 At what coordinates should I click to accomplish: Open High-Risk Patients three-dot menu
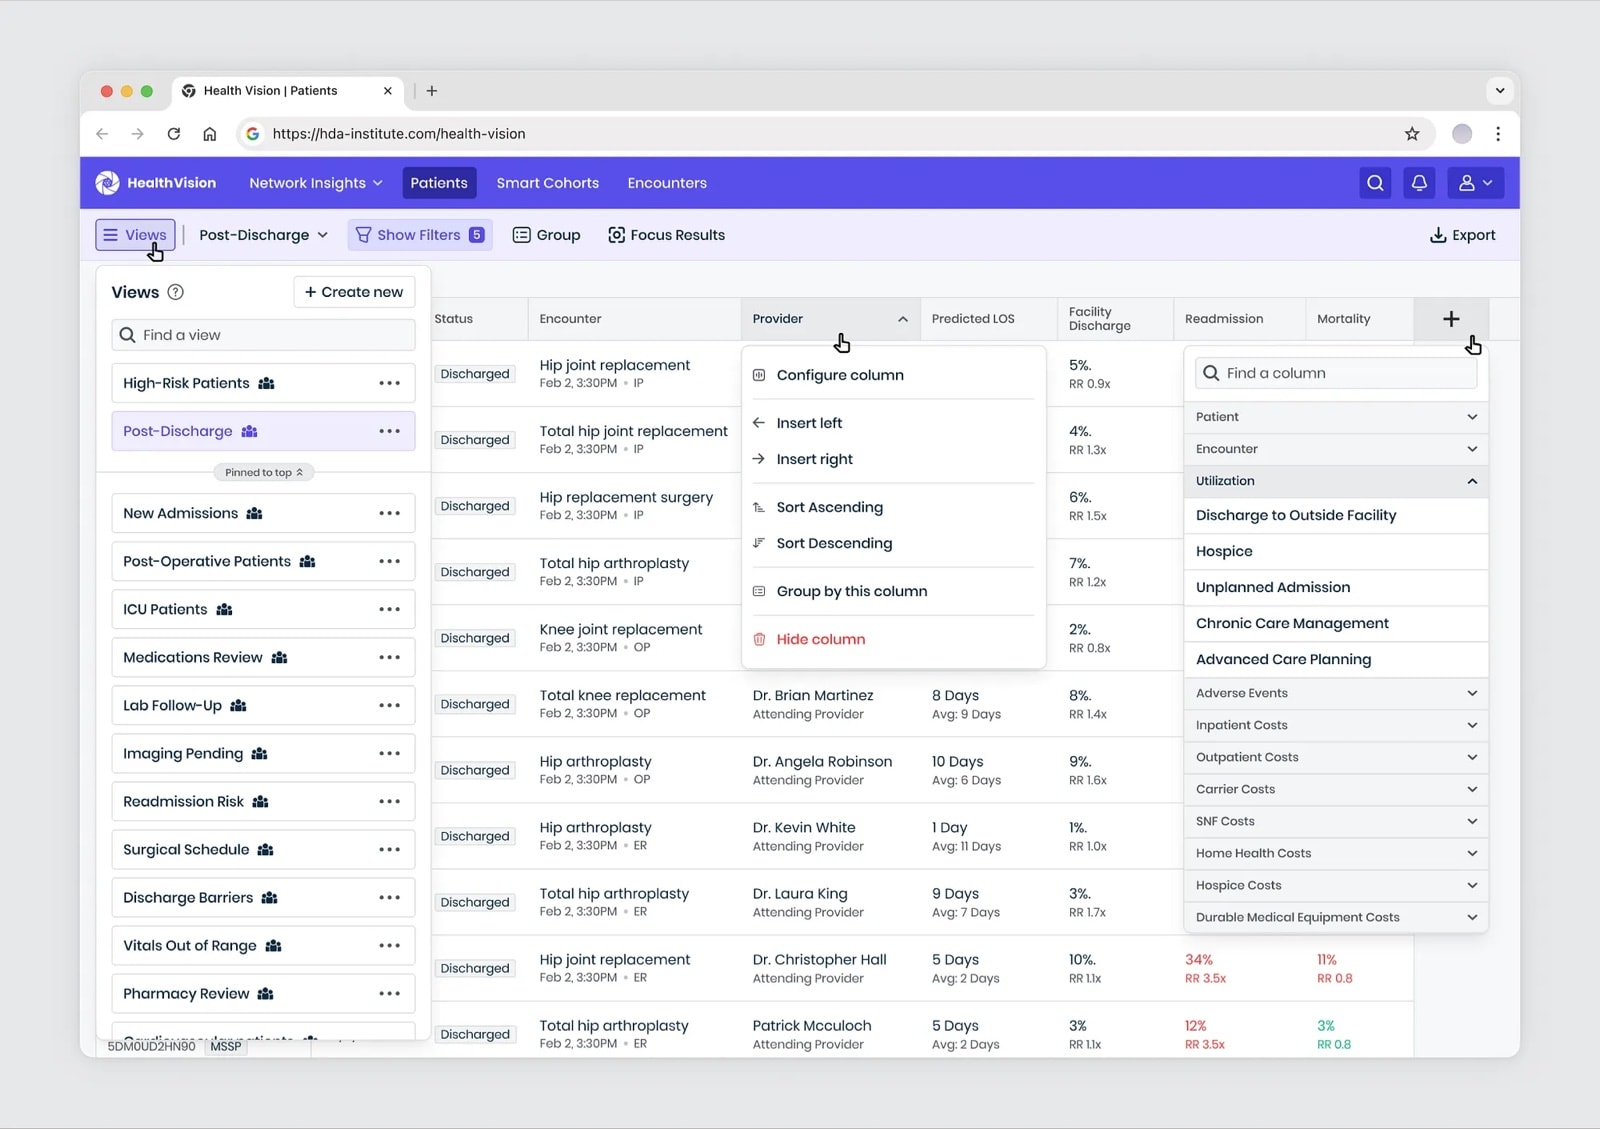[x=389, y=383]
